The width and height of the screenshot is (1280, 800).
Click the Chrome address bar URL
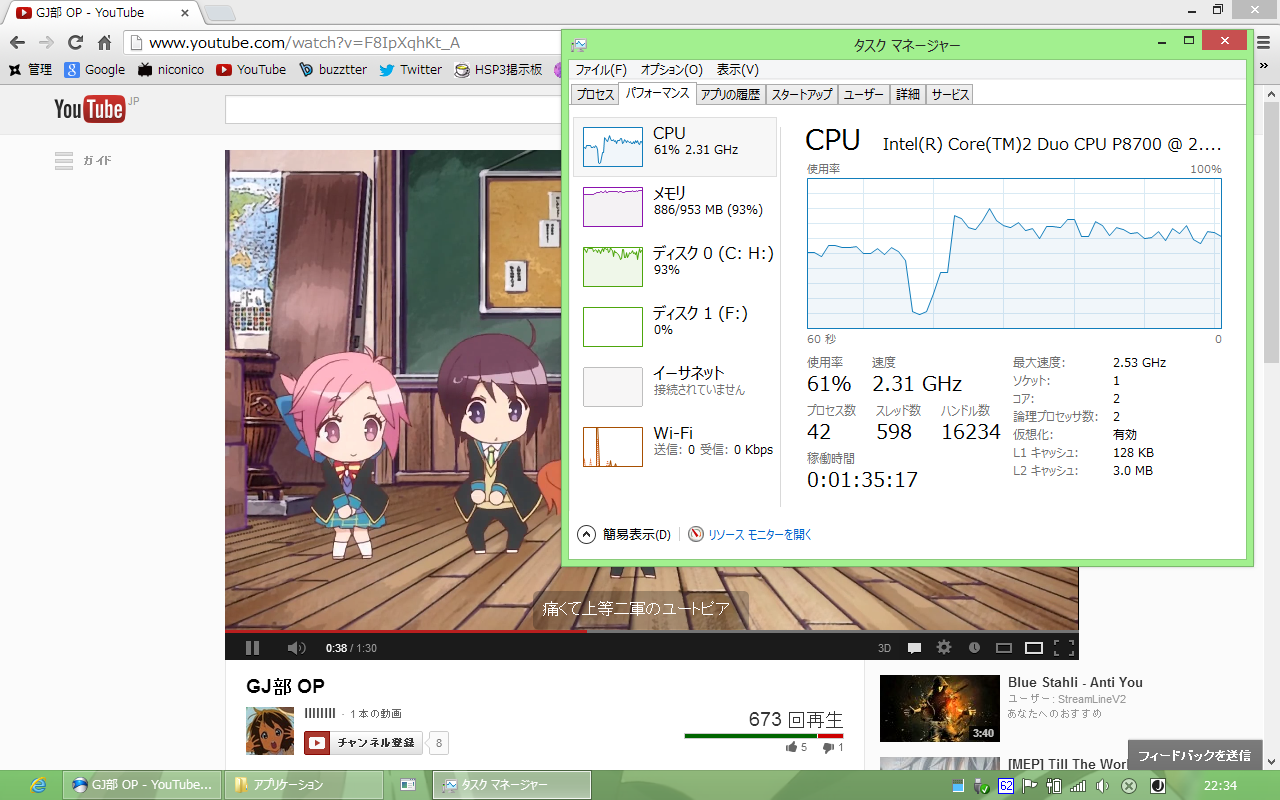point(304,43)
